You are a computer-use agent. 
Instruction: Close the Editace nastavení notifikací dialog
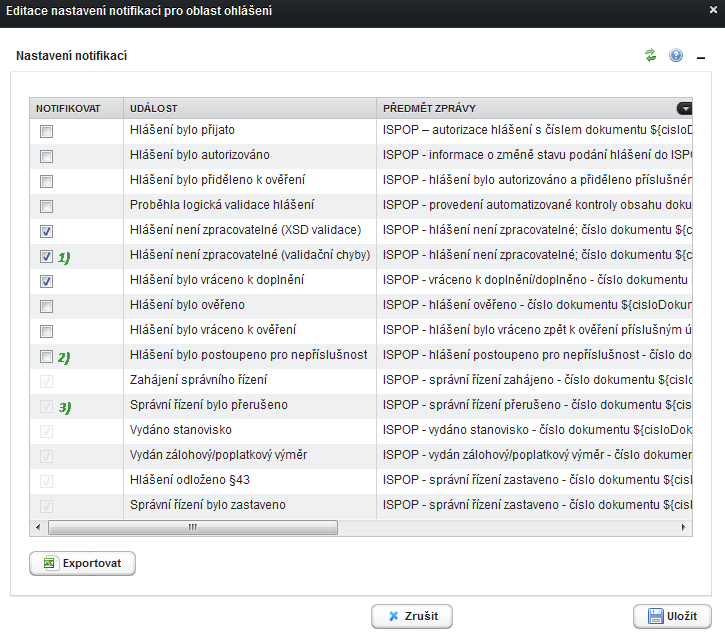click(713, 10)
